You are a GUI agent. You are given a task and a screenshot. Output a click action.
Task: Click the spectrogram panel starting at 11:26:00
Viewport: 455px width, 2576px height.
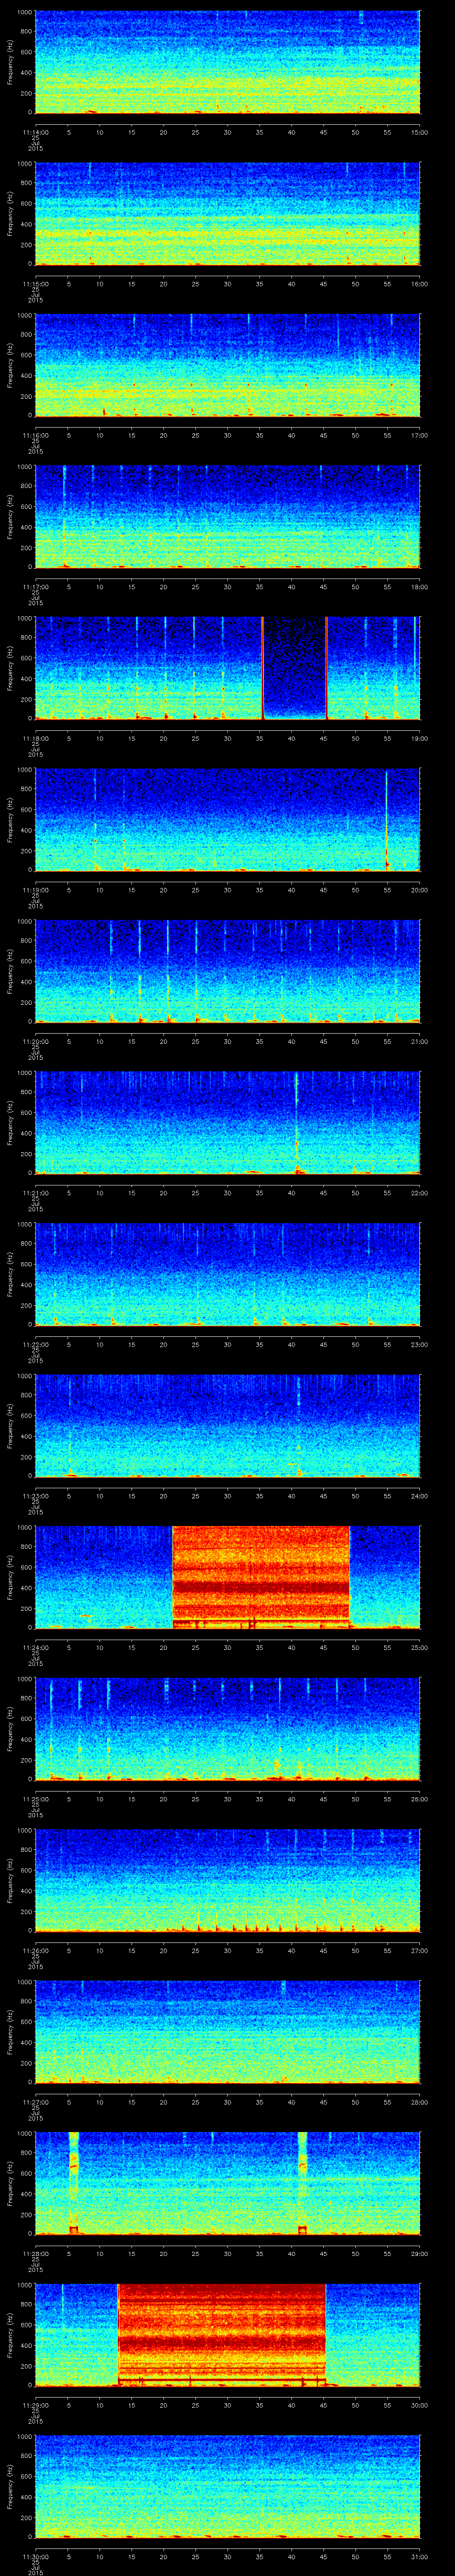click(227, 1881)
